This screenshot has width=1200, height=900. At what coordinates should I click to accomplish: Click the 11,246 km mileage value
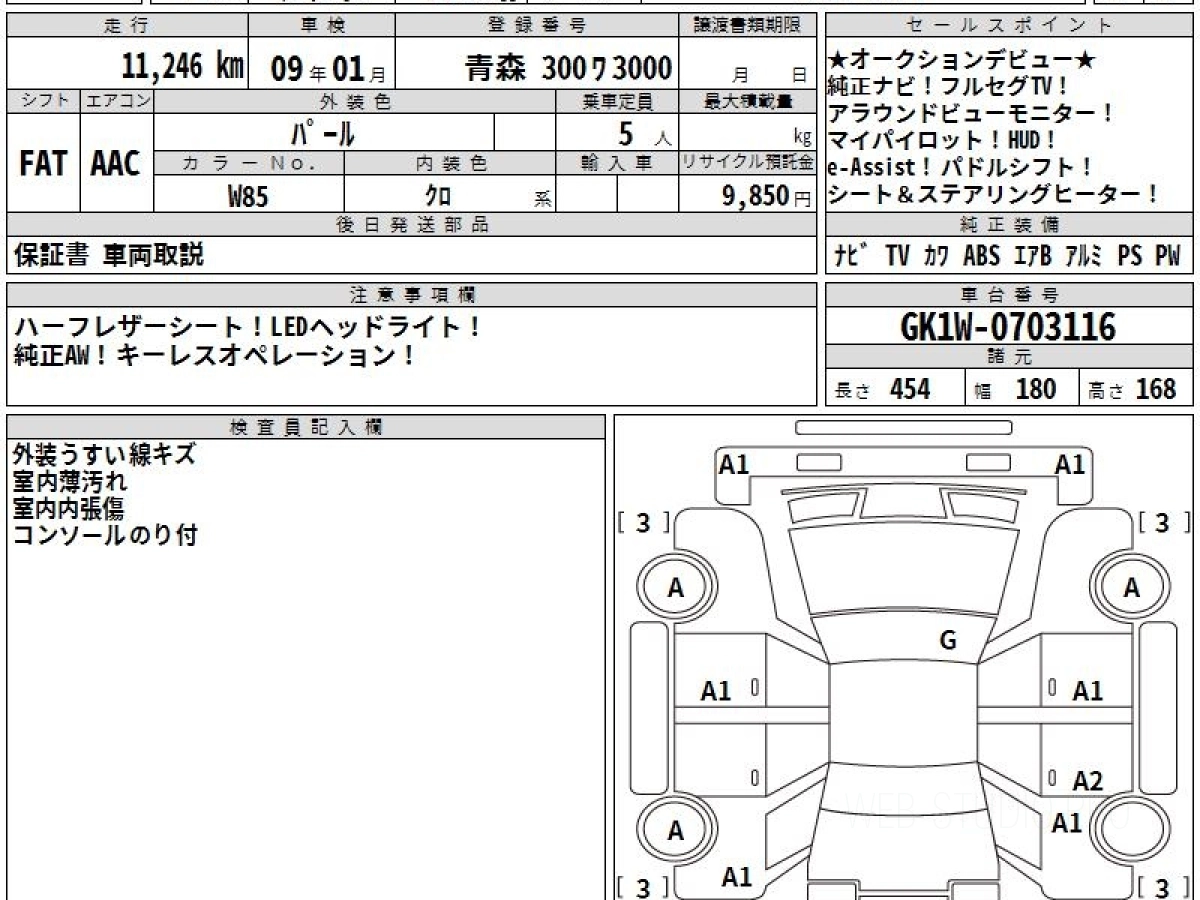click(183, 67)
